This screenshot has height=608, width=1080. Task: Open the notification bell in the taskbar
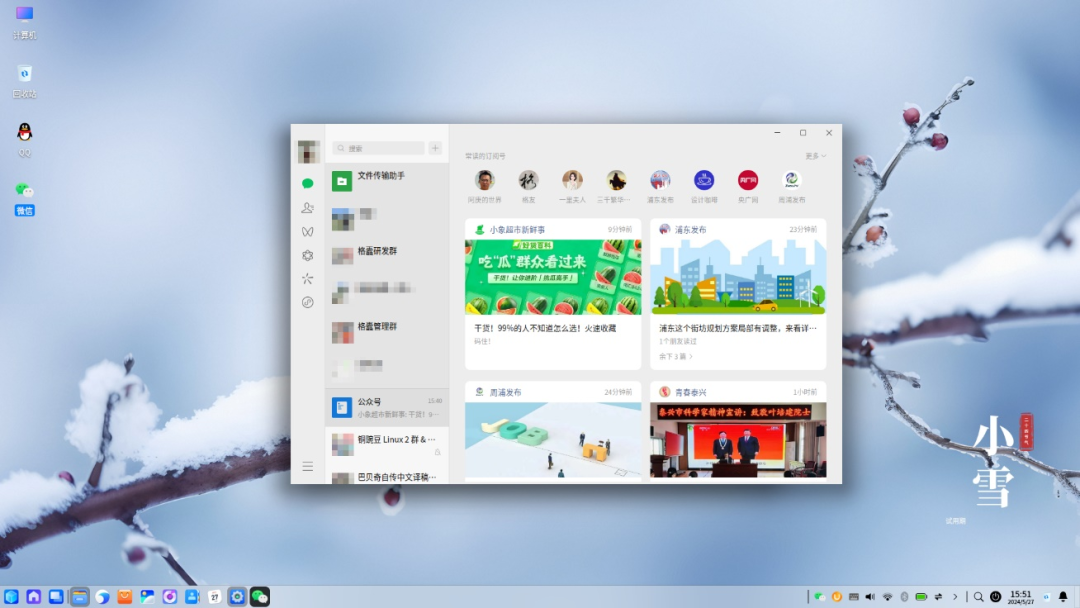(x=1063, y=597)
